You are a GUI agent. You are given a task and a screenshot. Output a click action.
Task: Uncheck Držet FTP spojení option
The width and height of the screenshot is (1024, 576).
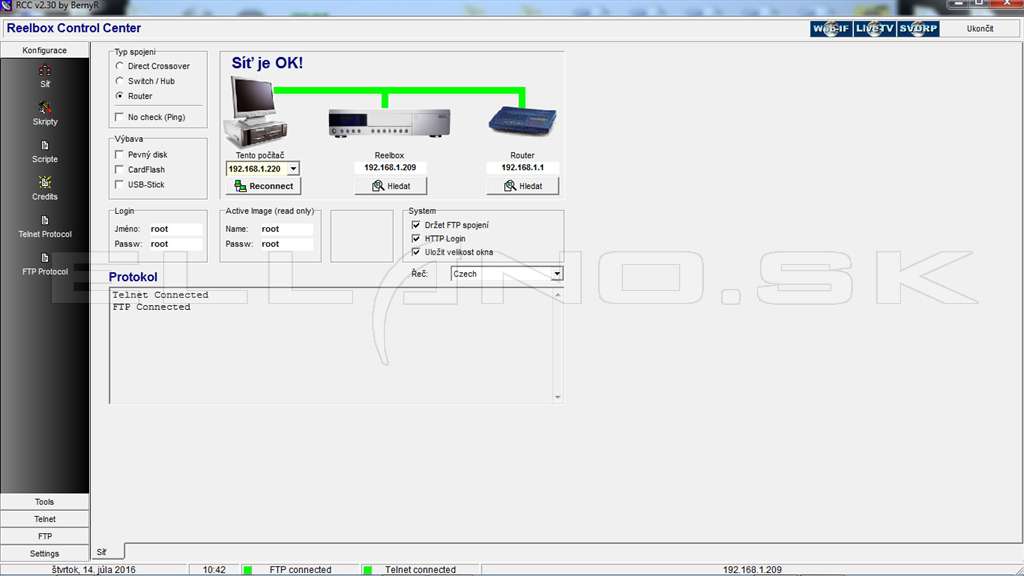[x=416, y=225]
